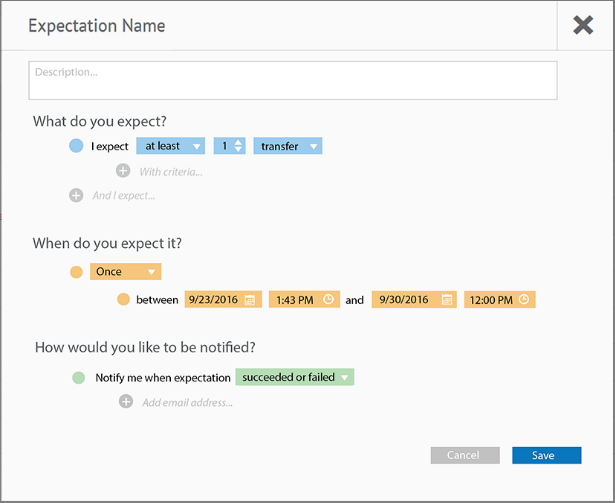Close the Expectation dialog with X icon
The image size is (615, 503).
click(x=583, y=26)
